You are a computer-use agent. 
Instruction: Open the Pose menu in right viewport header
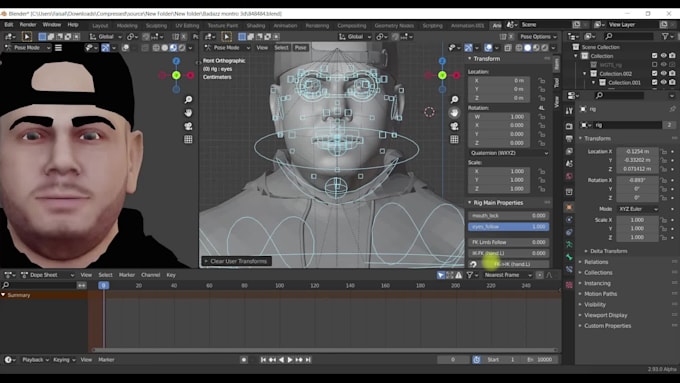(x=301, y=47)
